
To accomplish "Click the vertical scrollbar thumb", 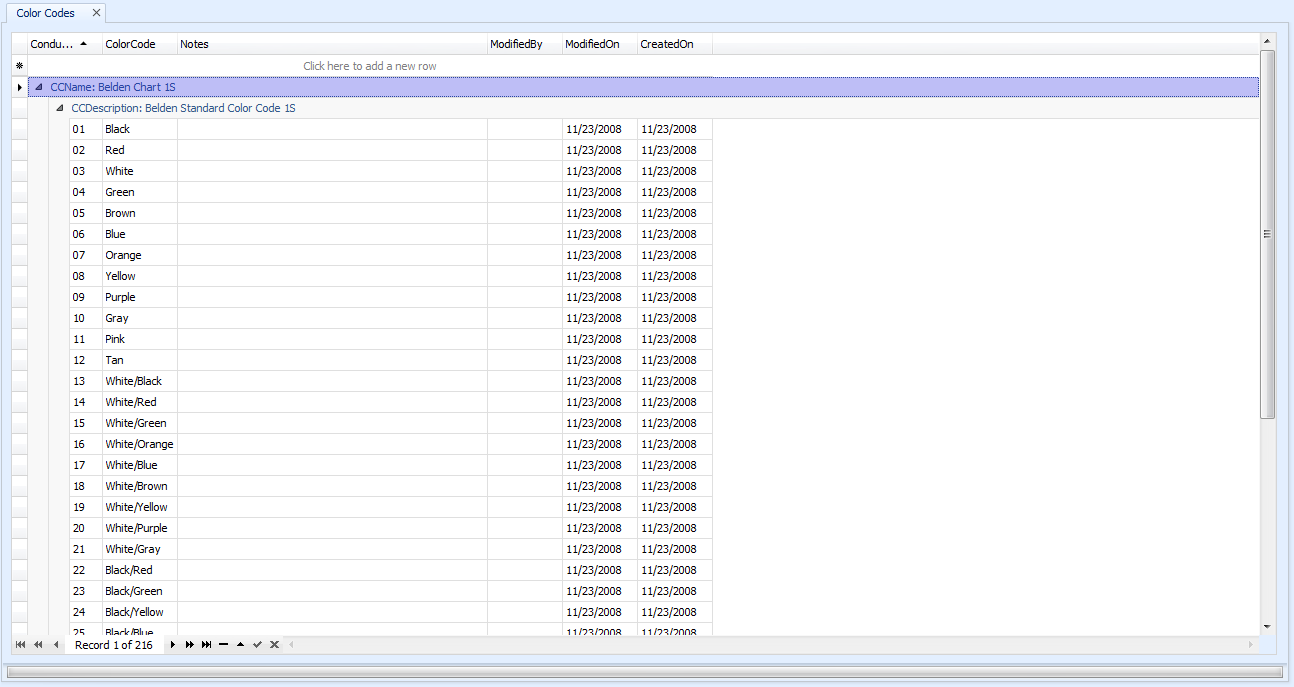I will (1267, 234).
